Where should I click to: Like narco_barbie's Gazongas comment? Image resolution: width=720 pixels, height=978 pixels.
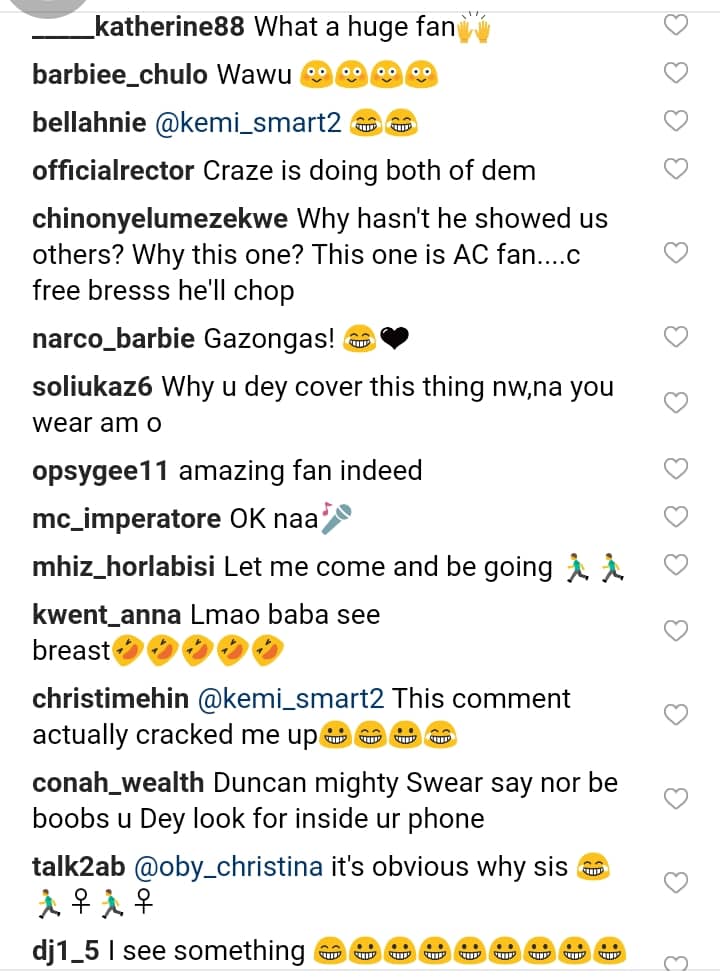click(x=677, y=337)
